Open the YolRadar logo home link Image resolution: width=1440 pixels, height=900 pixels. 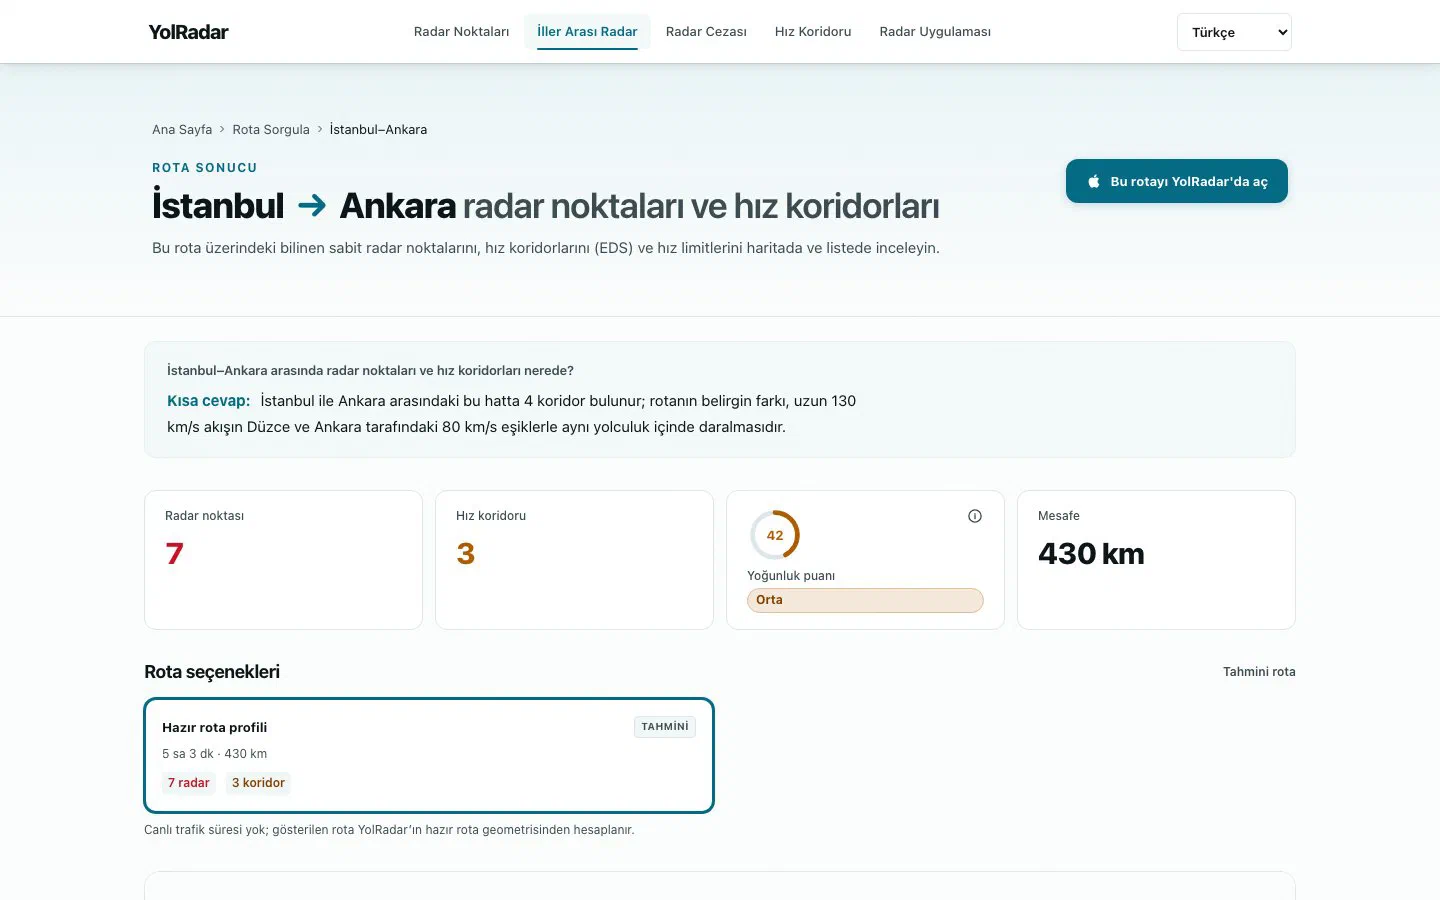pyautogui.click(x=188, y=32)
